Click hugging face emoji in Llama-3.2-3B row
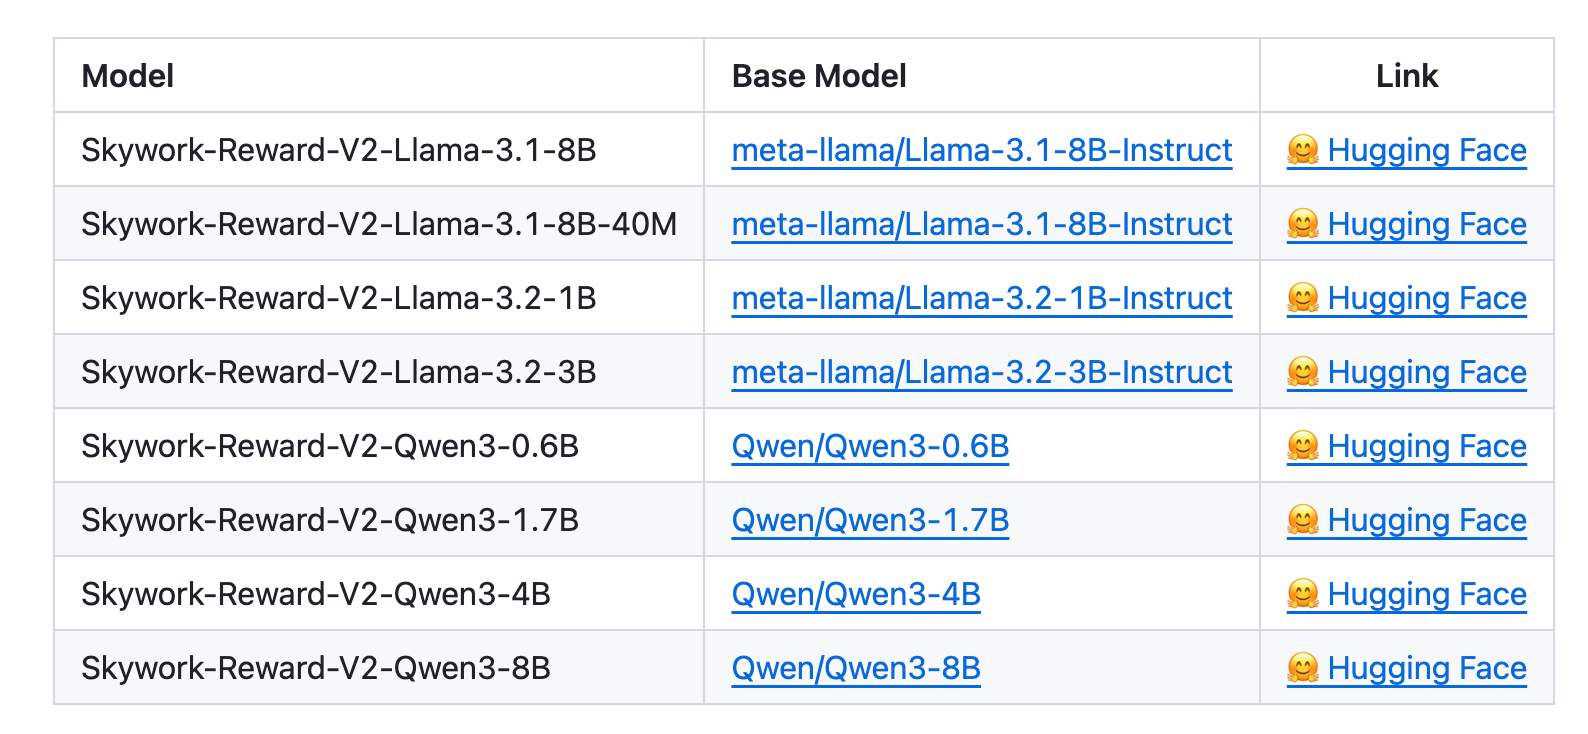The width and height of the screenshot is (1588, 734). pyautogui.click(x=1303, y=372)
